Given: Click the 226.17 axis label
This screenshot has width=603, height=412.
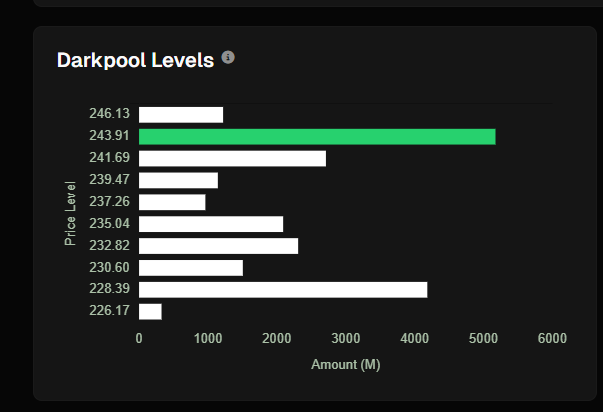Looking at the screenshot, I should 110,310.
